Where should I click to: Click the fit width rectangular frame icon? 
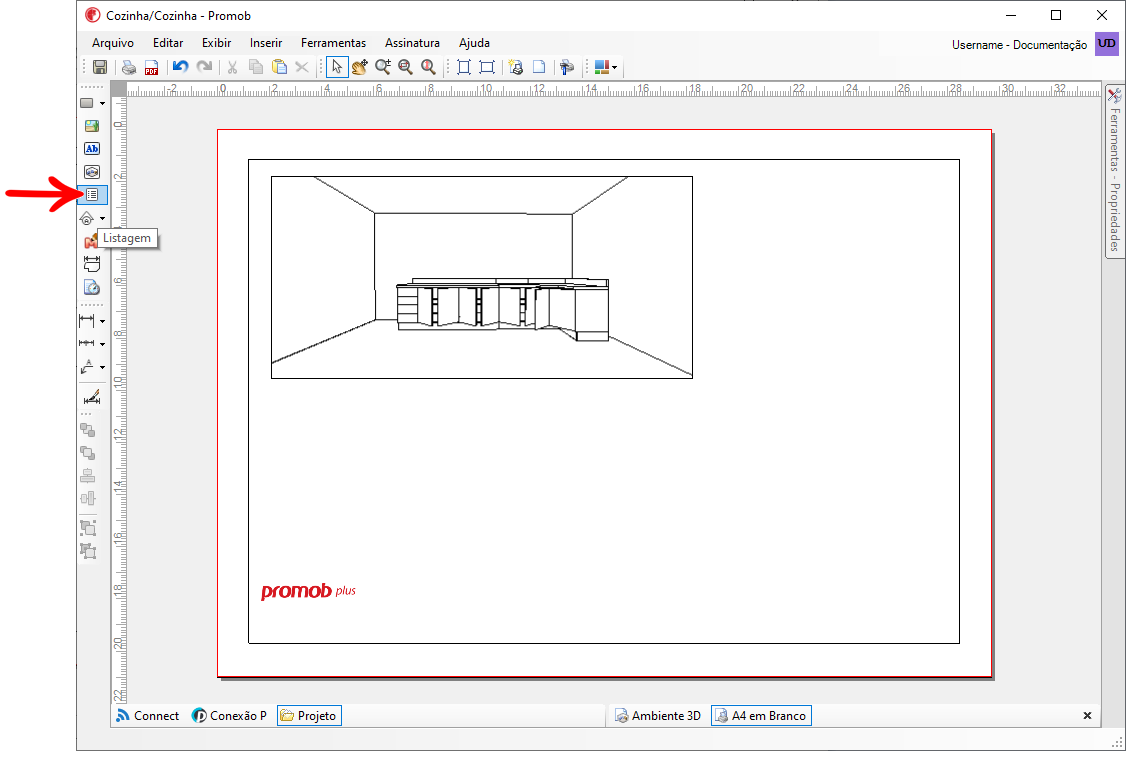487,67
